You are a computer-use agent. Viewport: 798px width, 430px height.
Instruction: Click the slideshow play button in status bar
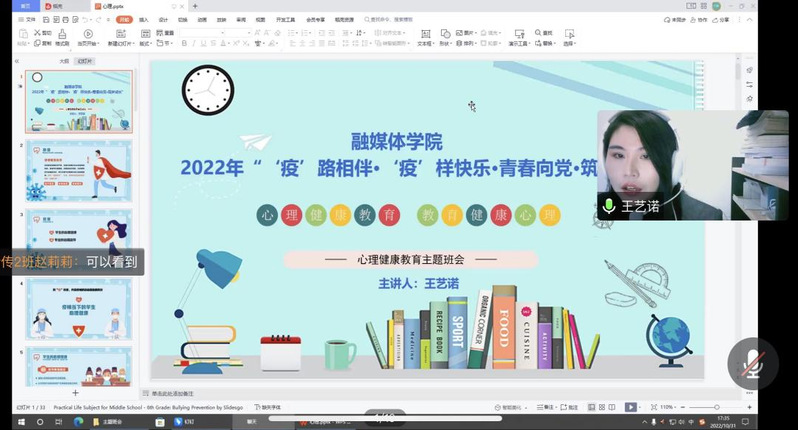coord(631,407)
